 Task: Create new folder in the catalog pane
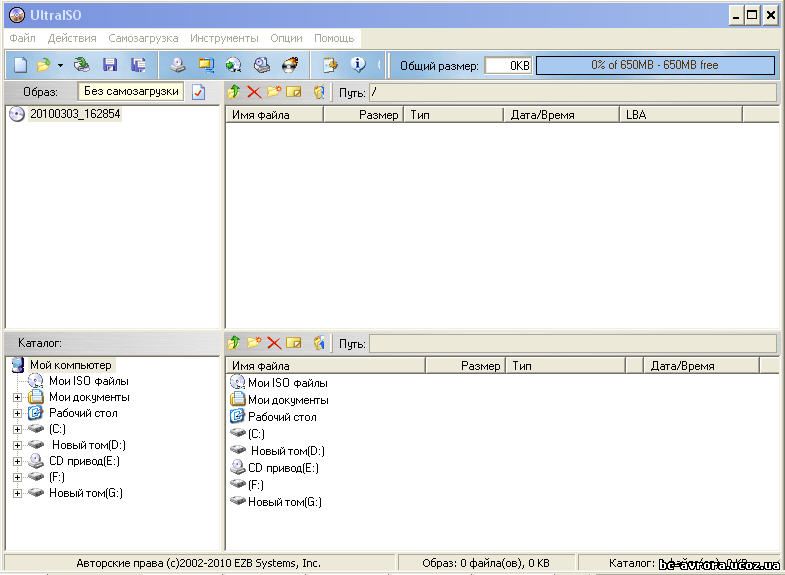coord(254,343)
